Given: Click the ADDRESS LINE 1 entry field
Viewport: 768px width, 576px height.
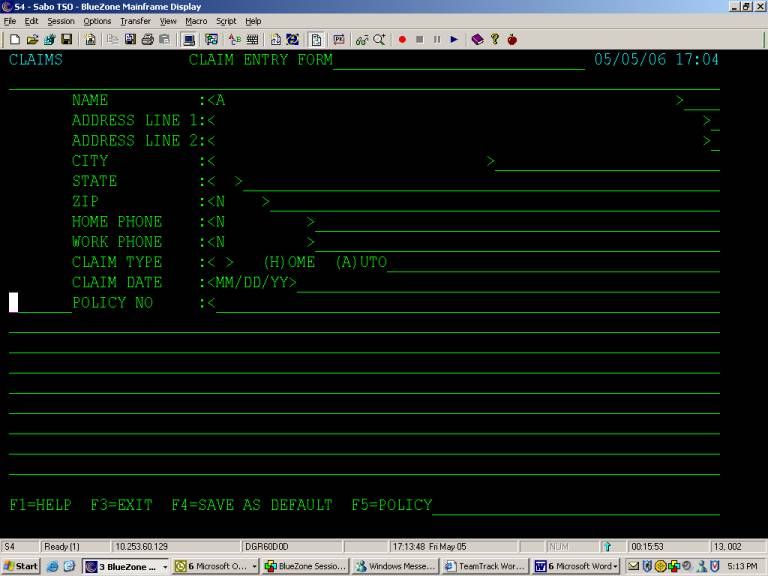Looking at the screenshot, I should coord(459,120).
